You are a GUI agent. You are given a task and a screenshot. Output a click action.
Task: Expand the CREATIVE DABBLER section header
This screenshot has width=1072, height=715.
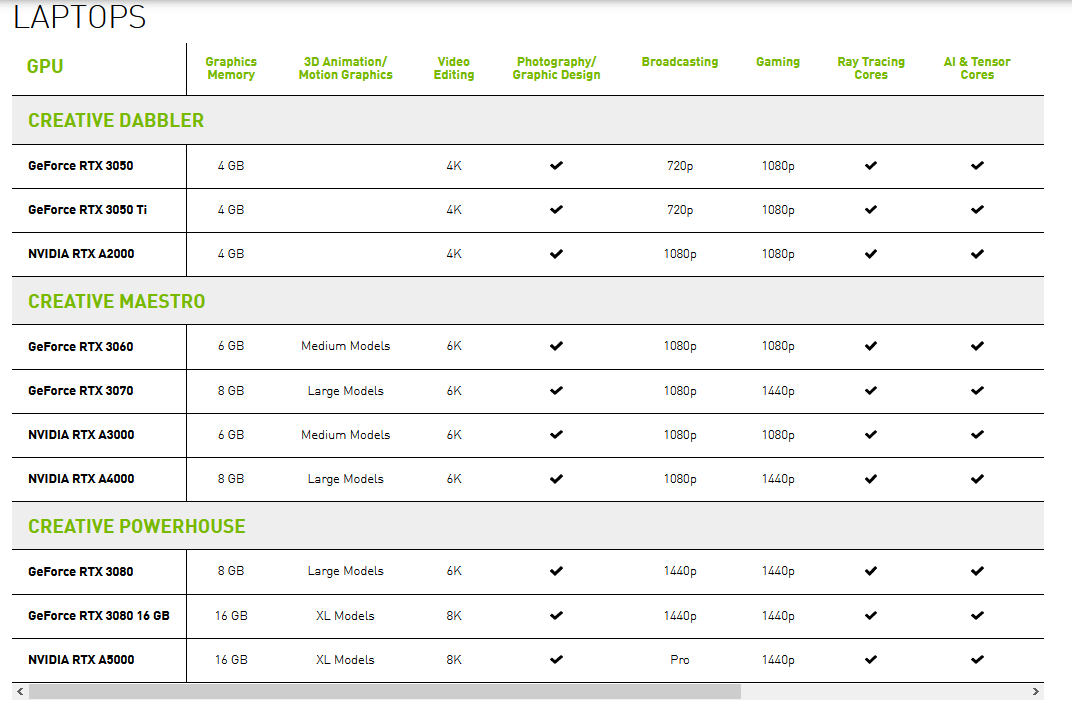click(115, 120)
